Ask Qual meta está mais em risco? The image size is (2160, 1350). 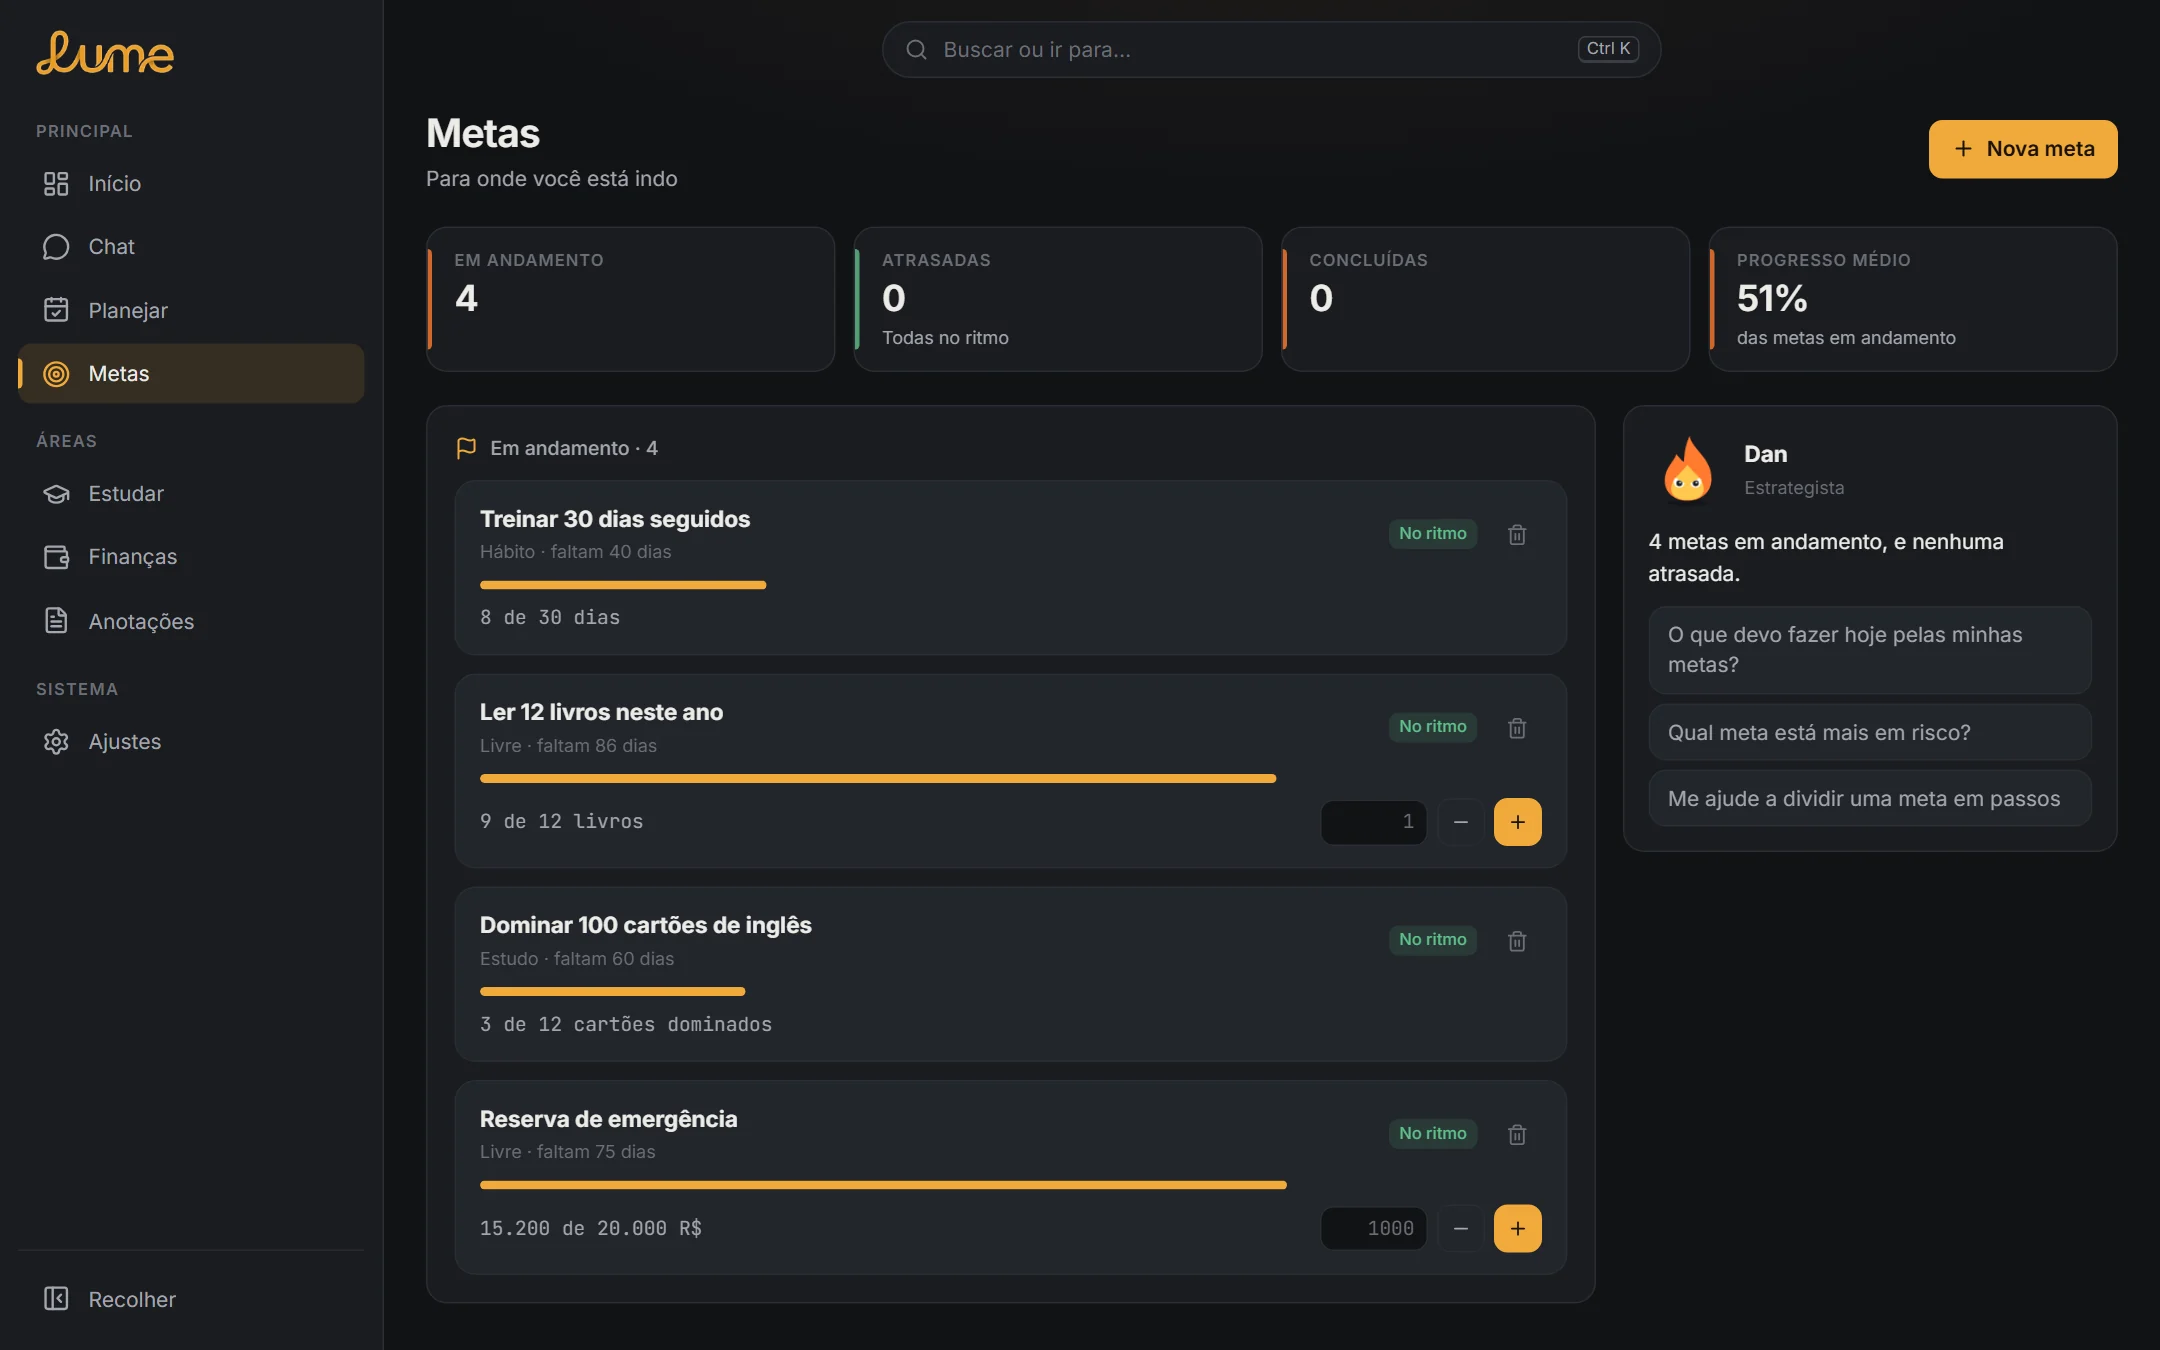[x=1869, y=732]
